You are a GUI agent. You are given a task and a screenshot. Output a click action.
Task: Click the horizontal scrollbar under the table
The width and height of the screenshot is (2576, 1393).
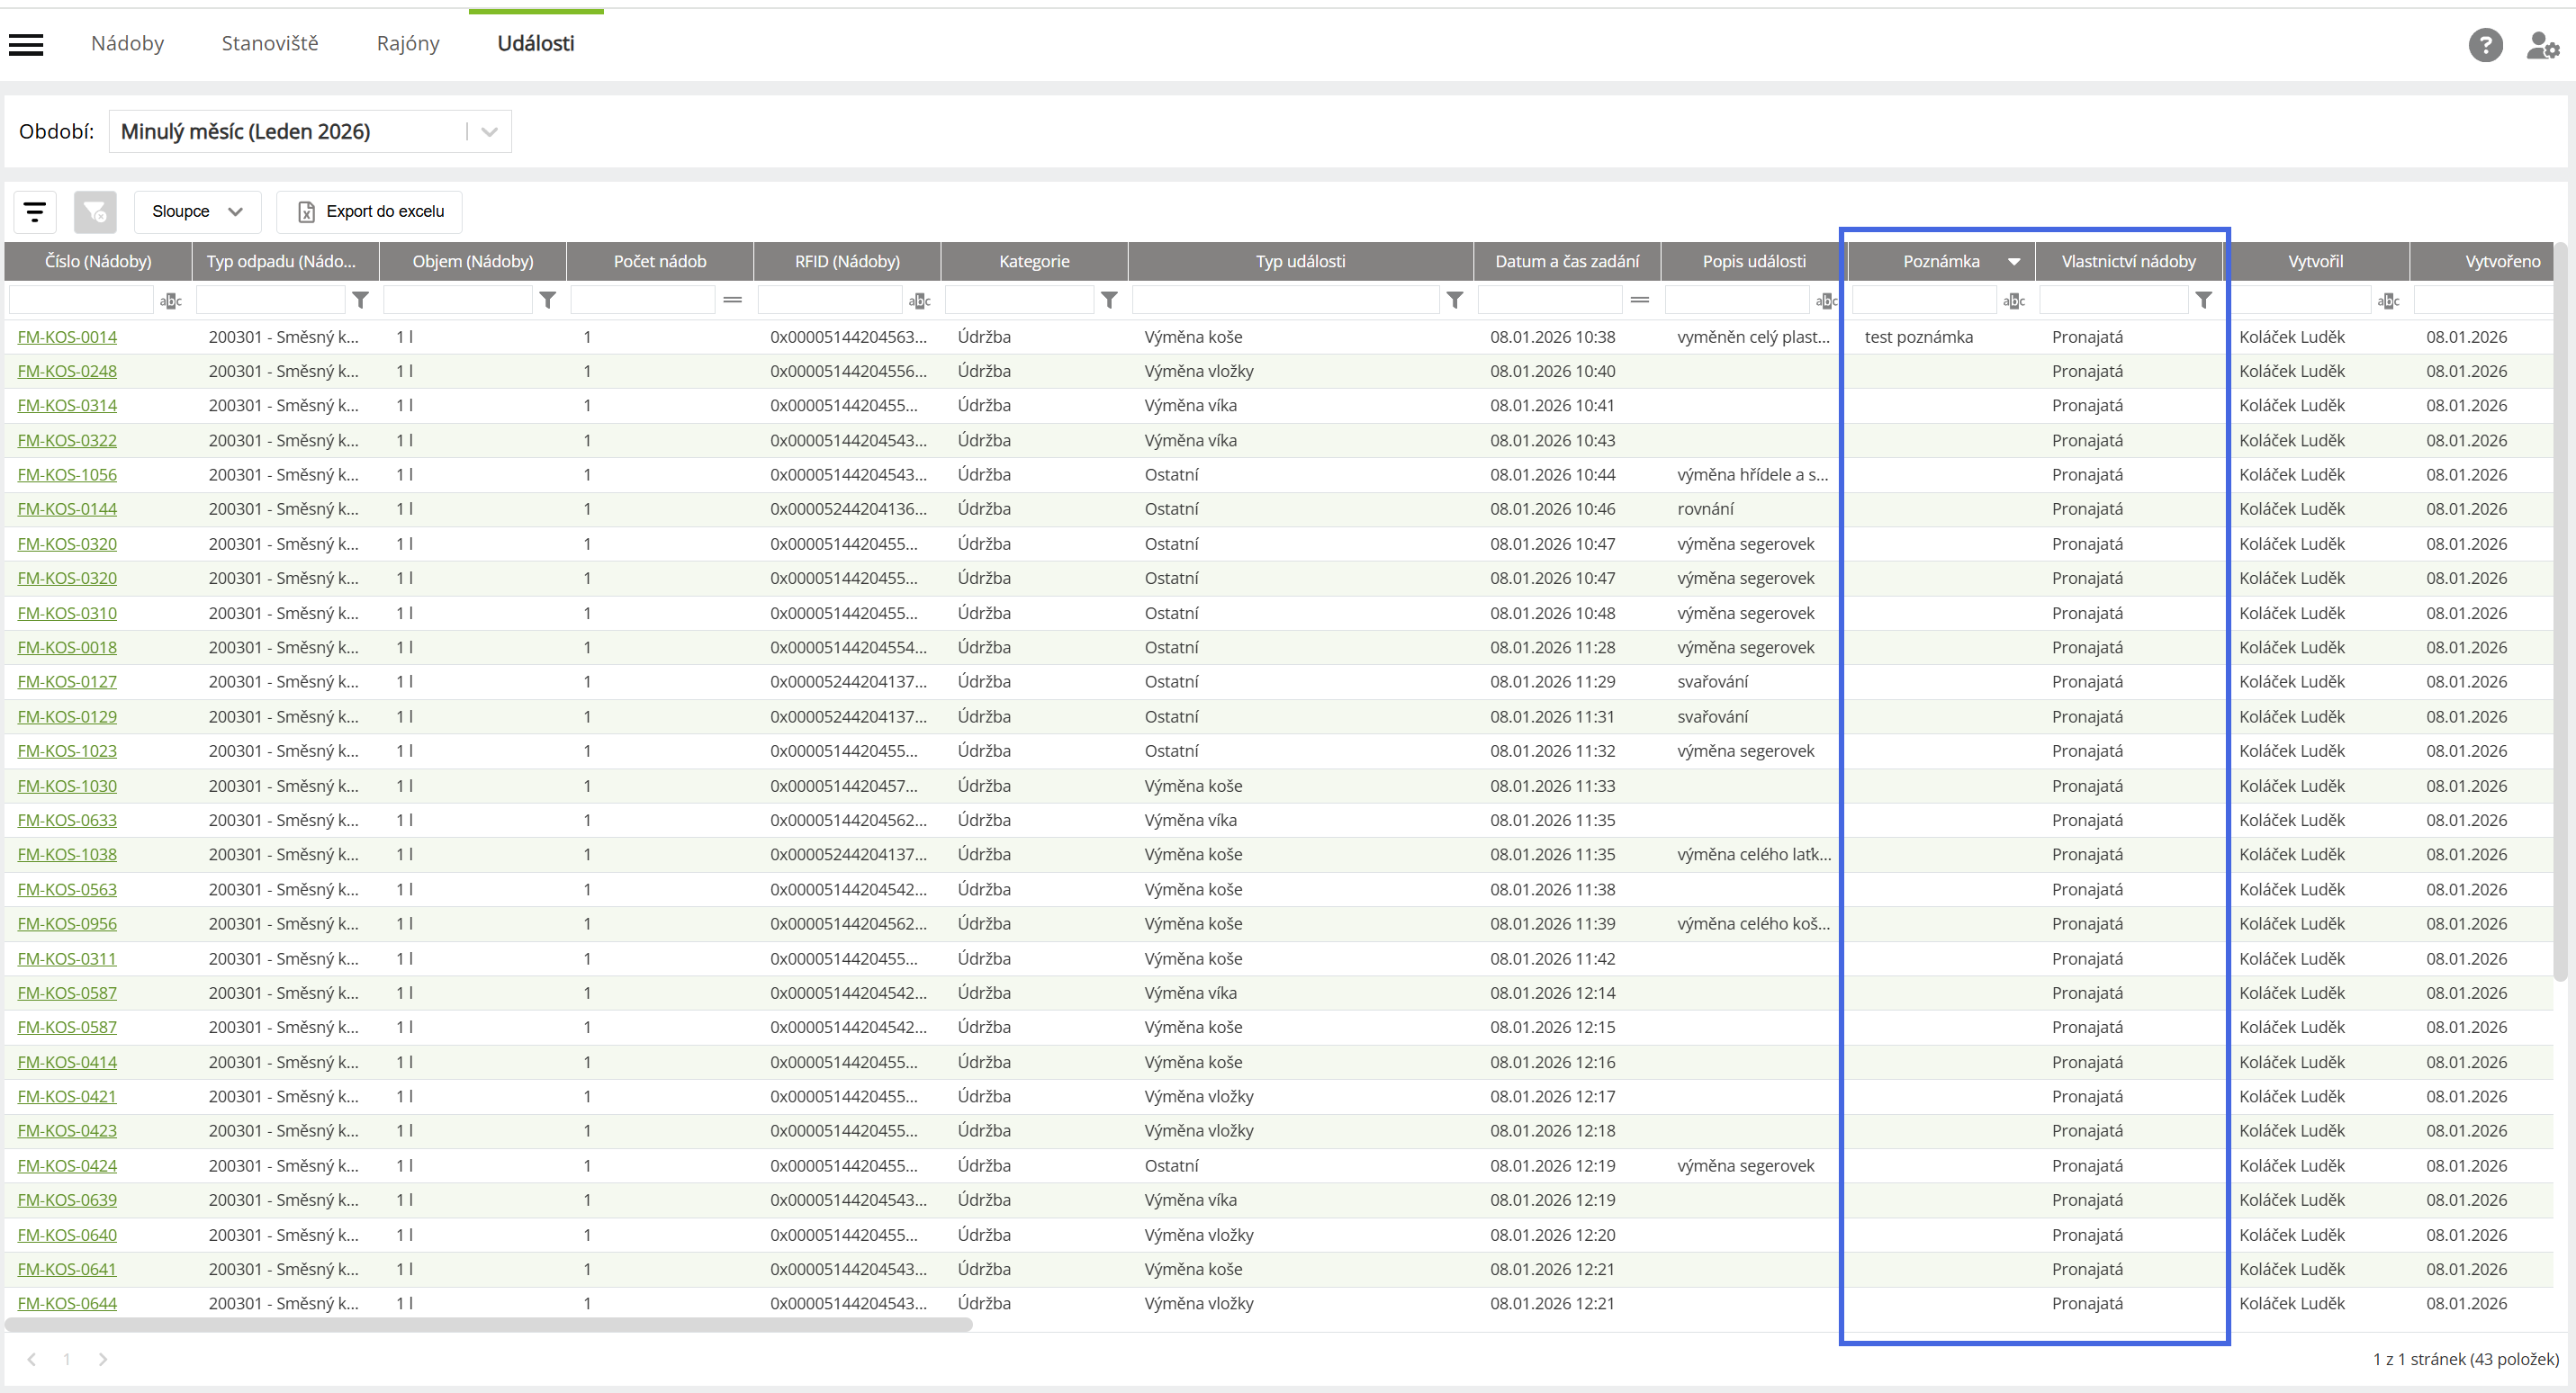click(488, 1324)
